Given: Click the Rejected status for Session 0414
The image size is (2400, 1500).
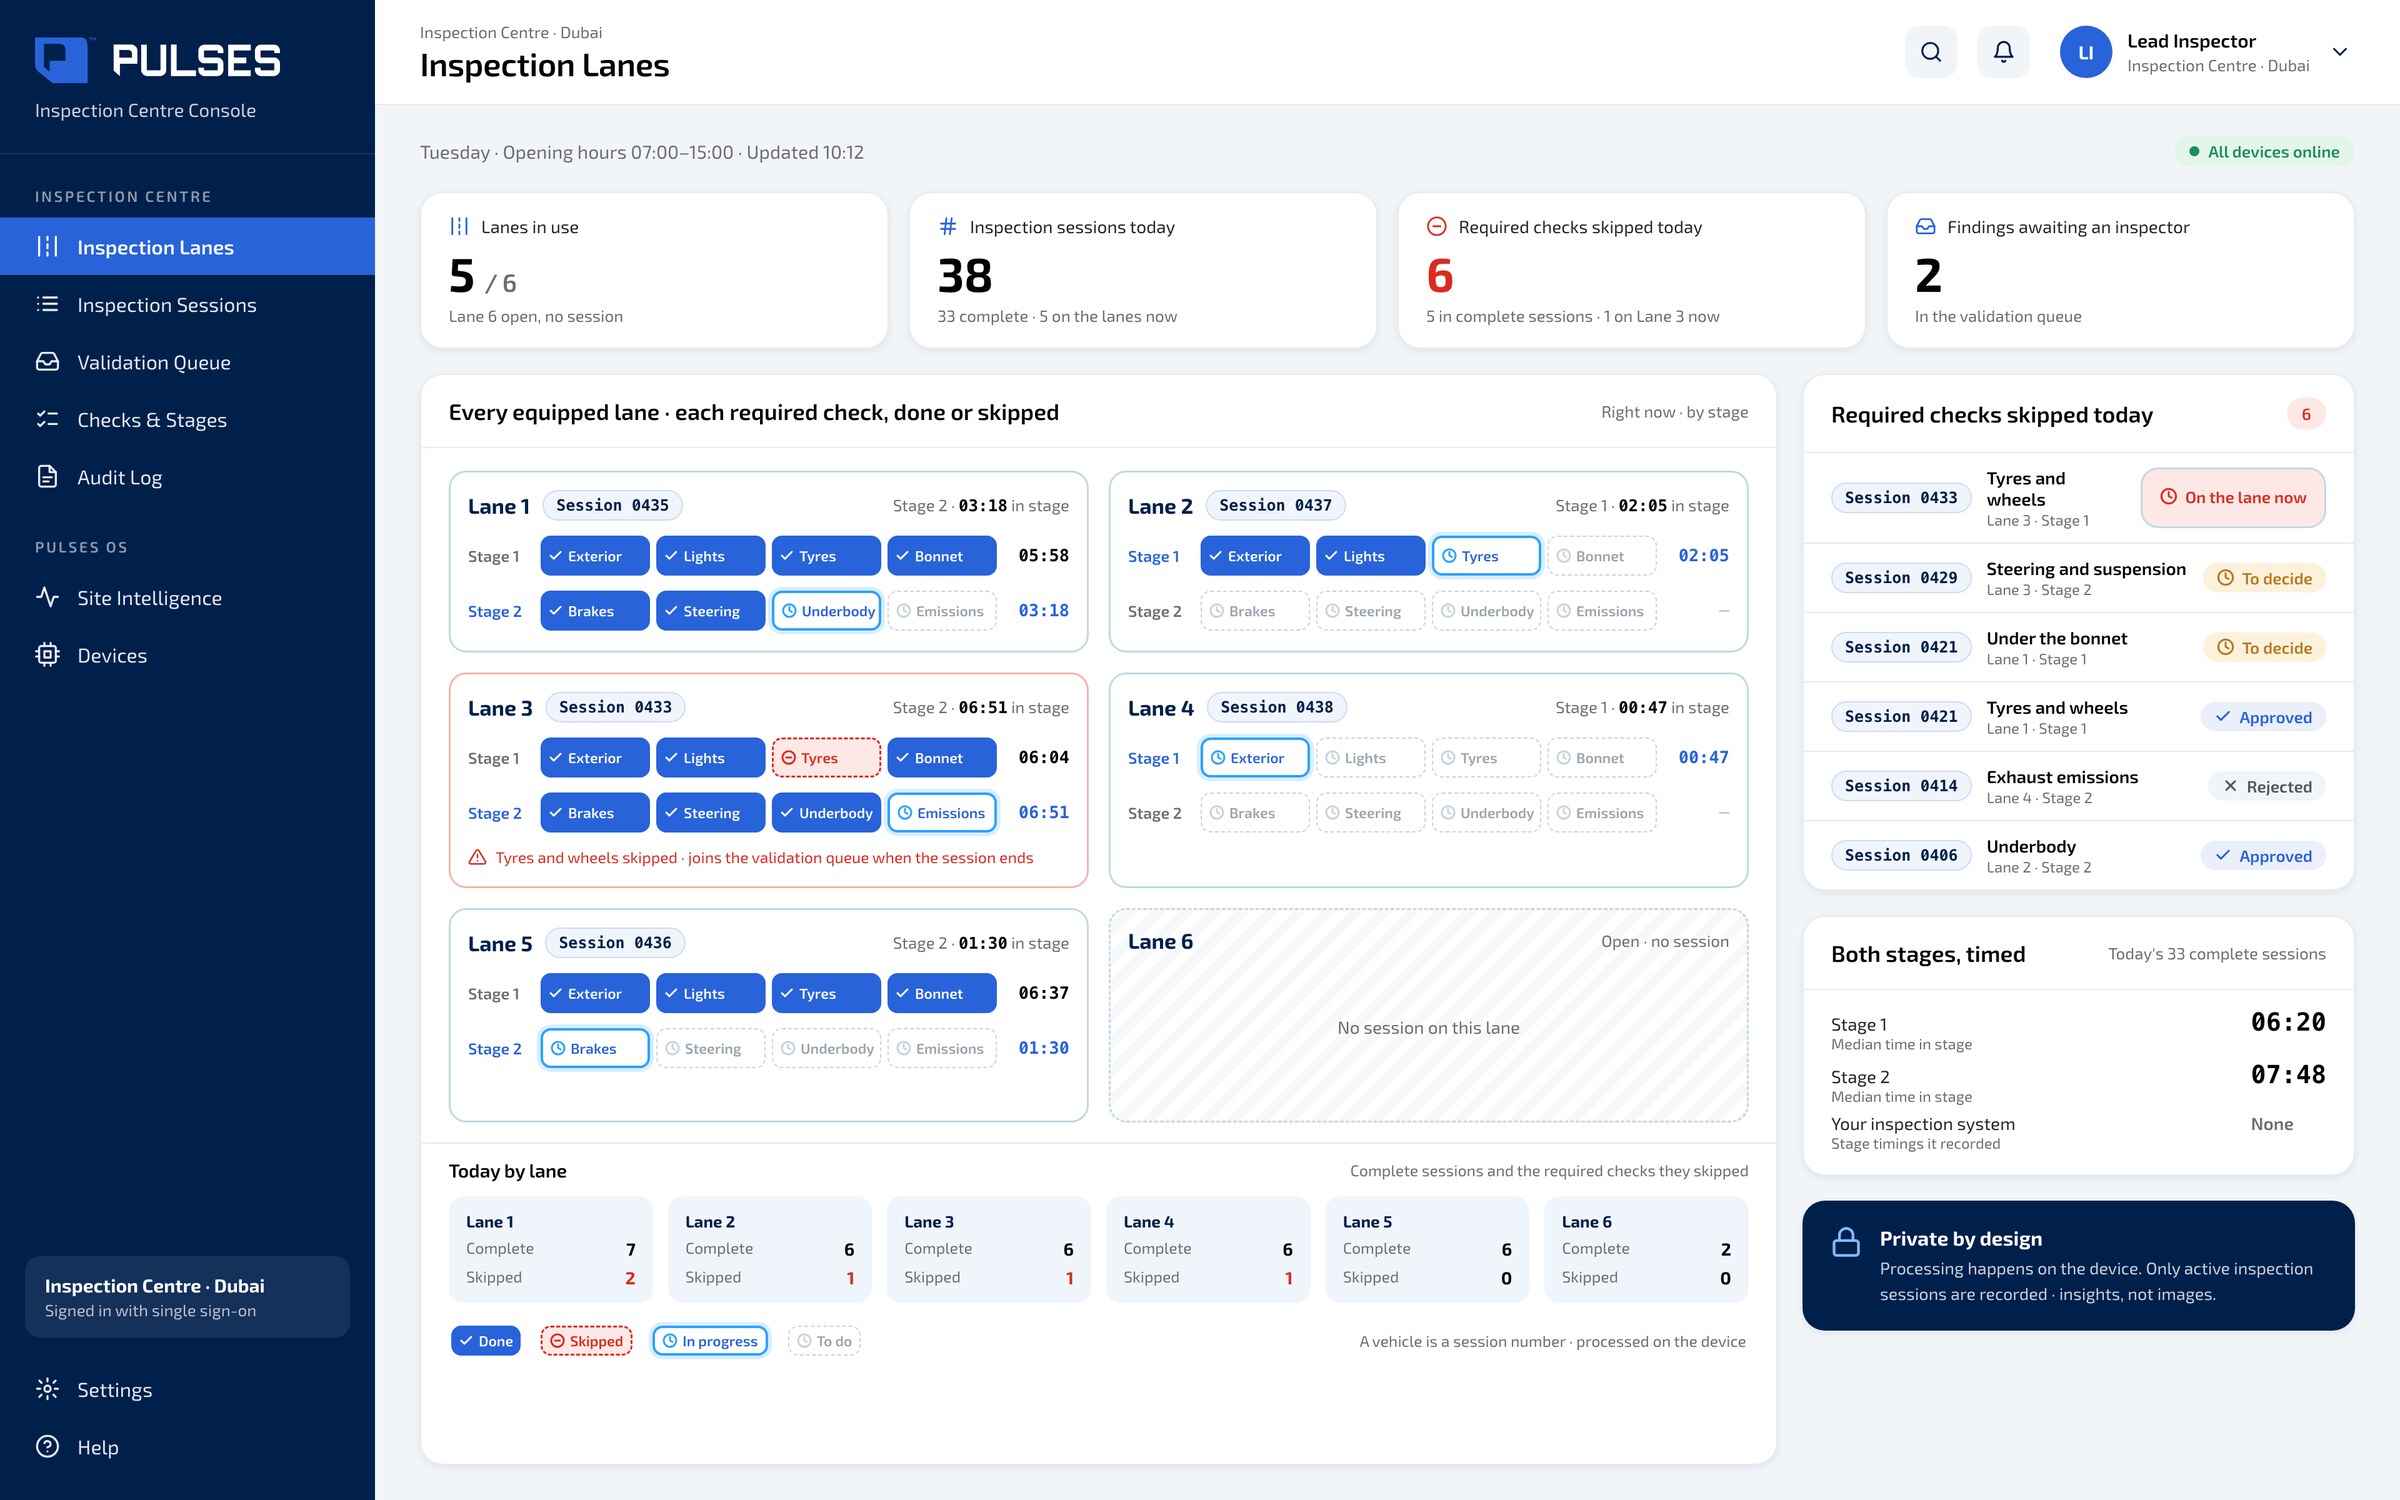Looking at the screenshot, I should (2267, 786).
